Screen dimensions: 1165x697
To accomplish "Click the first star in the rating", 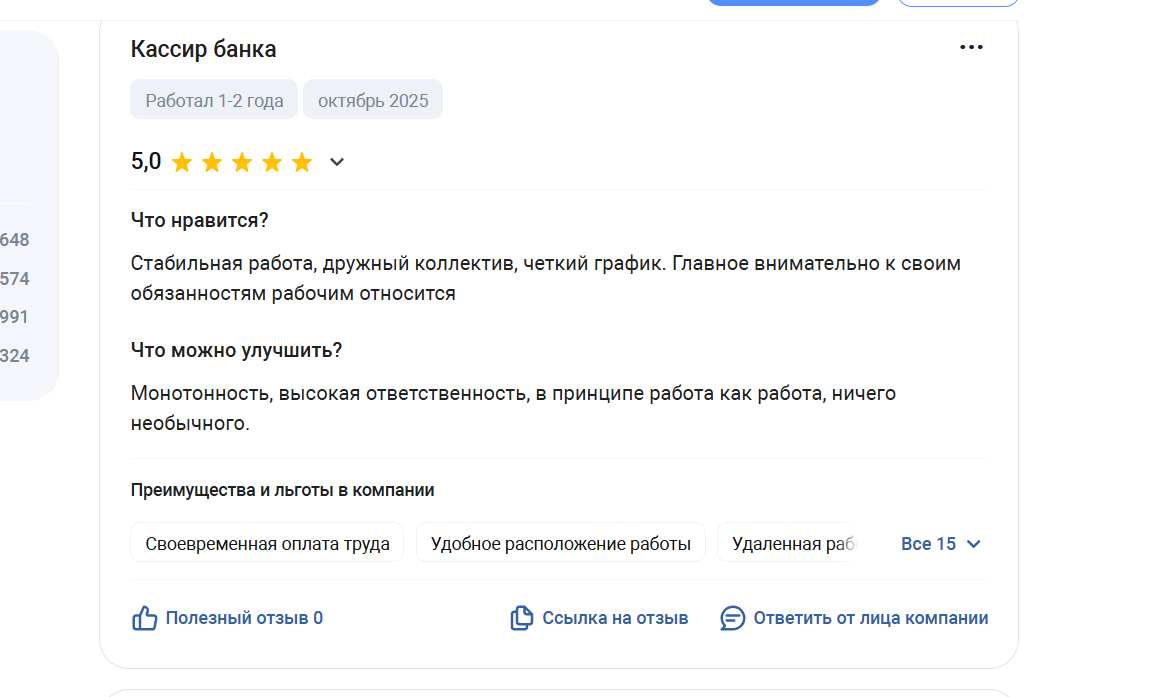I will [x=182, y=162].
